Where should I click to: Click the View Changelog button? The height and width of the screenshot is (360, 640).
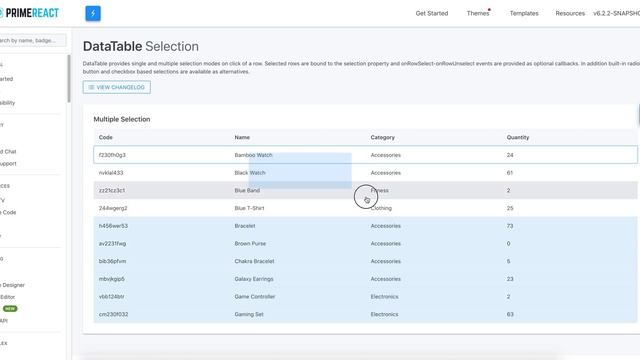117,87
